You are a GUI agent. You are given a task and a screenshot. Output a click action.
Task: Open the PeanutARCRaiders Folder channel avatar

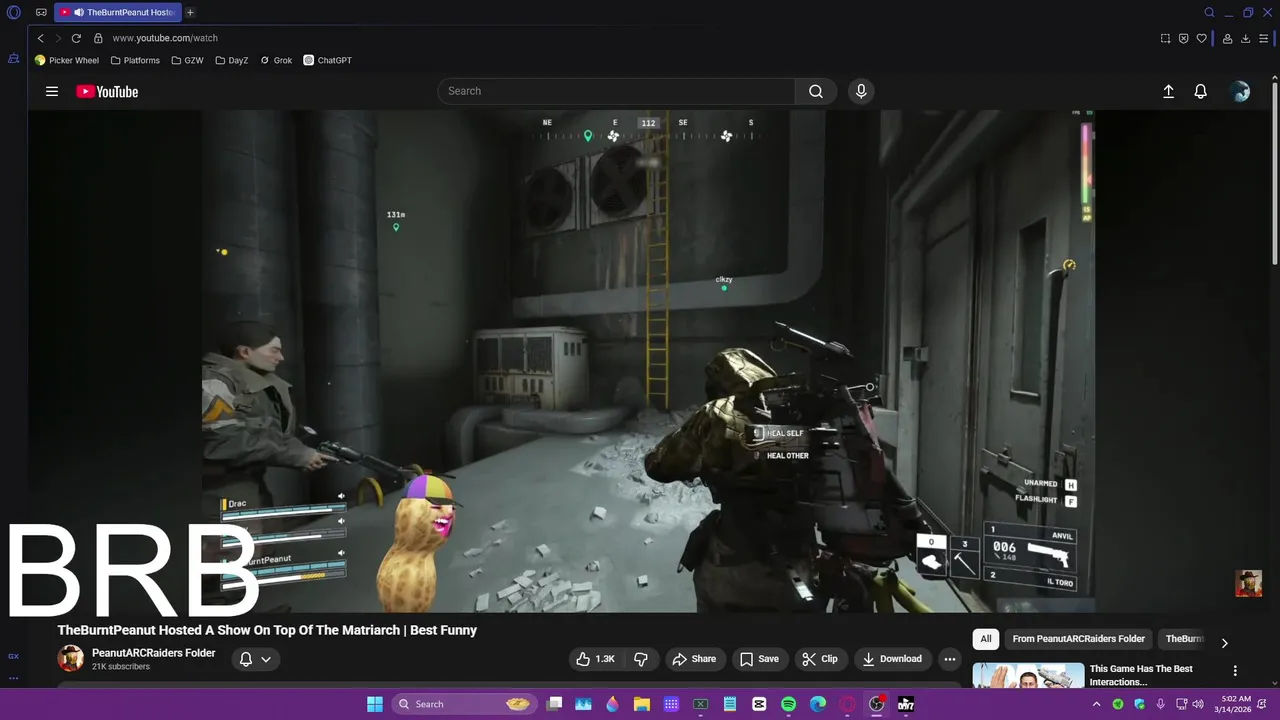[x=70, y=658]
